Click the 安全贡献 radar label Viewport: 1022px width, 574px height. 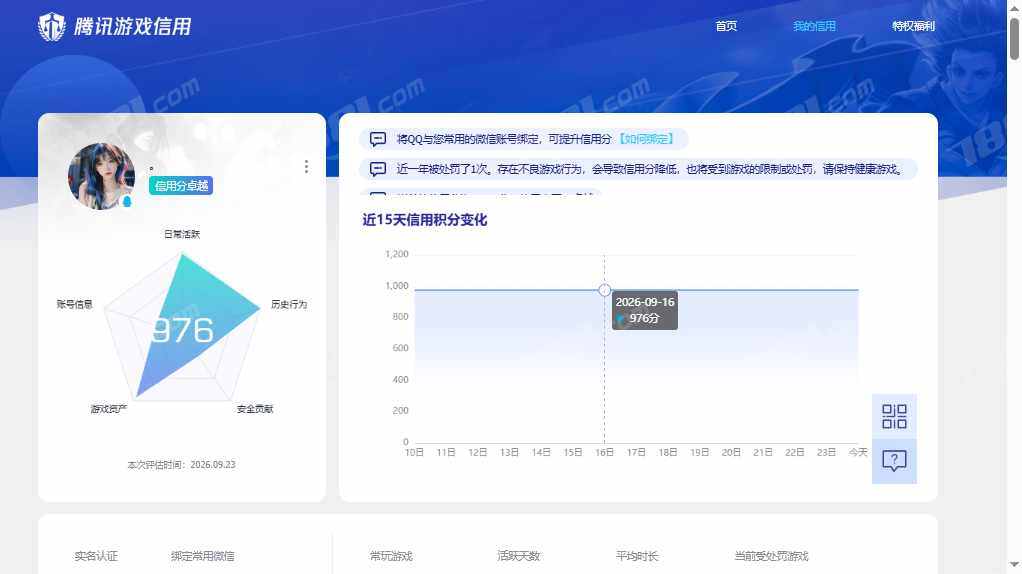(255, 409)
